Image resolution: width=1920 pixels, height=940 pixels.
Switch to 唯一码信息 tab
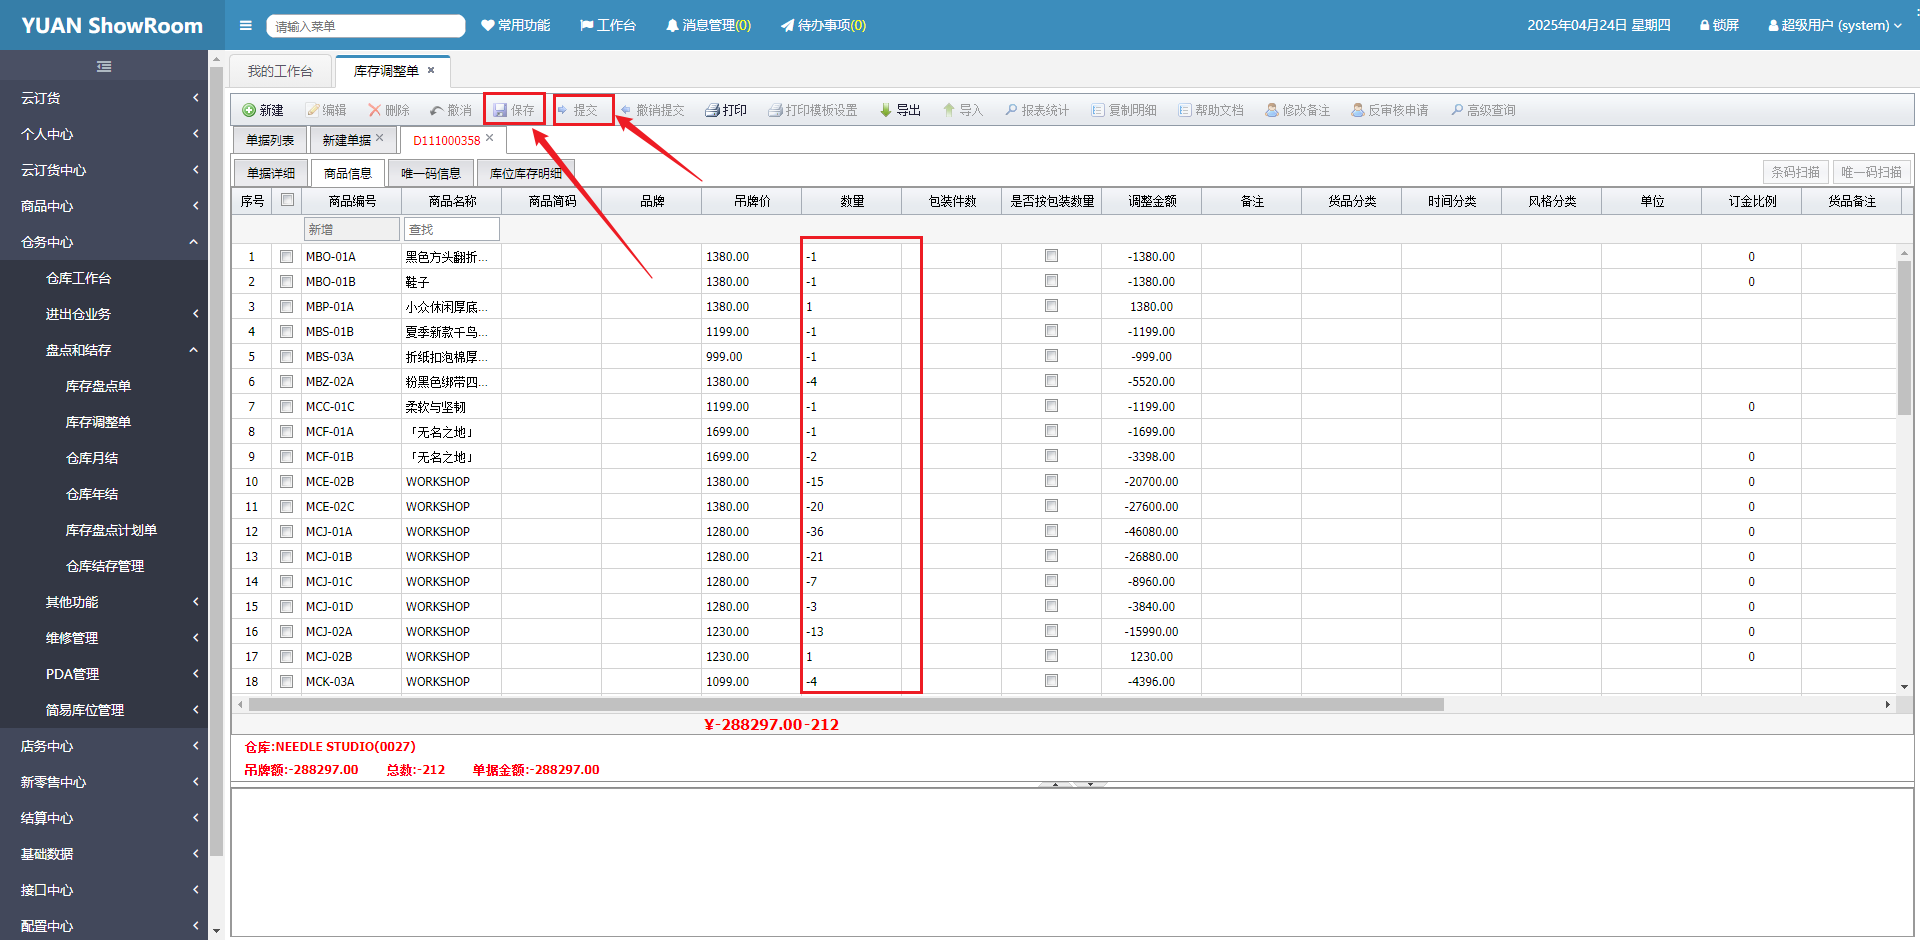pyautogui.click(x=431, y=173)
